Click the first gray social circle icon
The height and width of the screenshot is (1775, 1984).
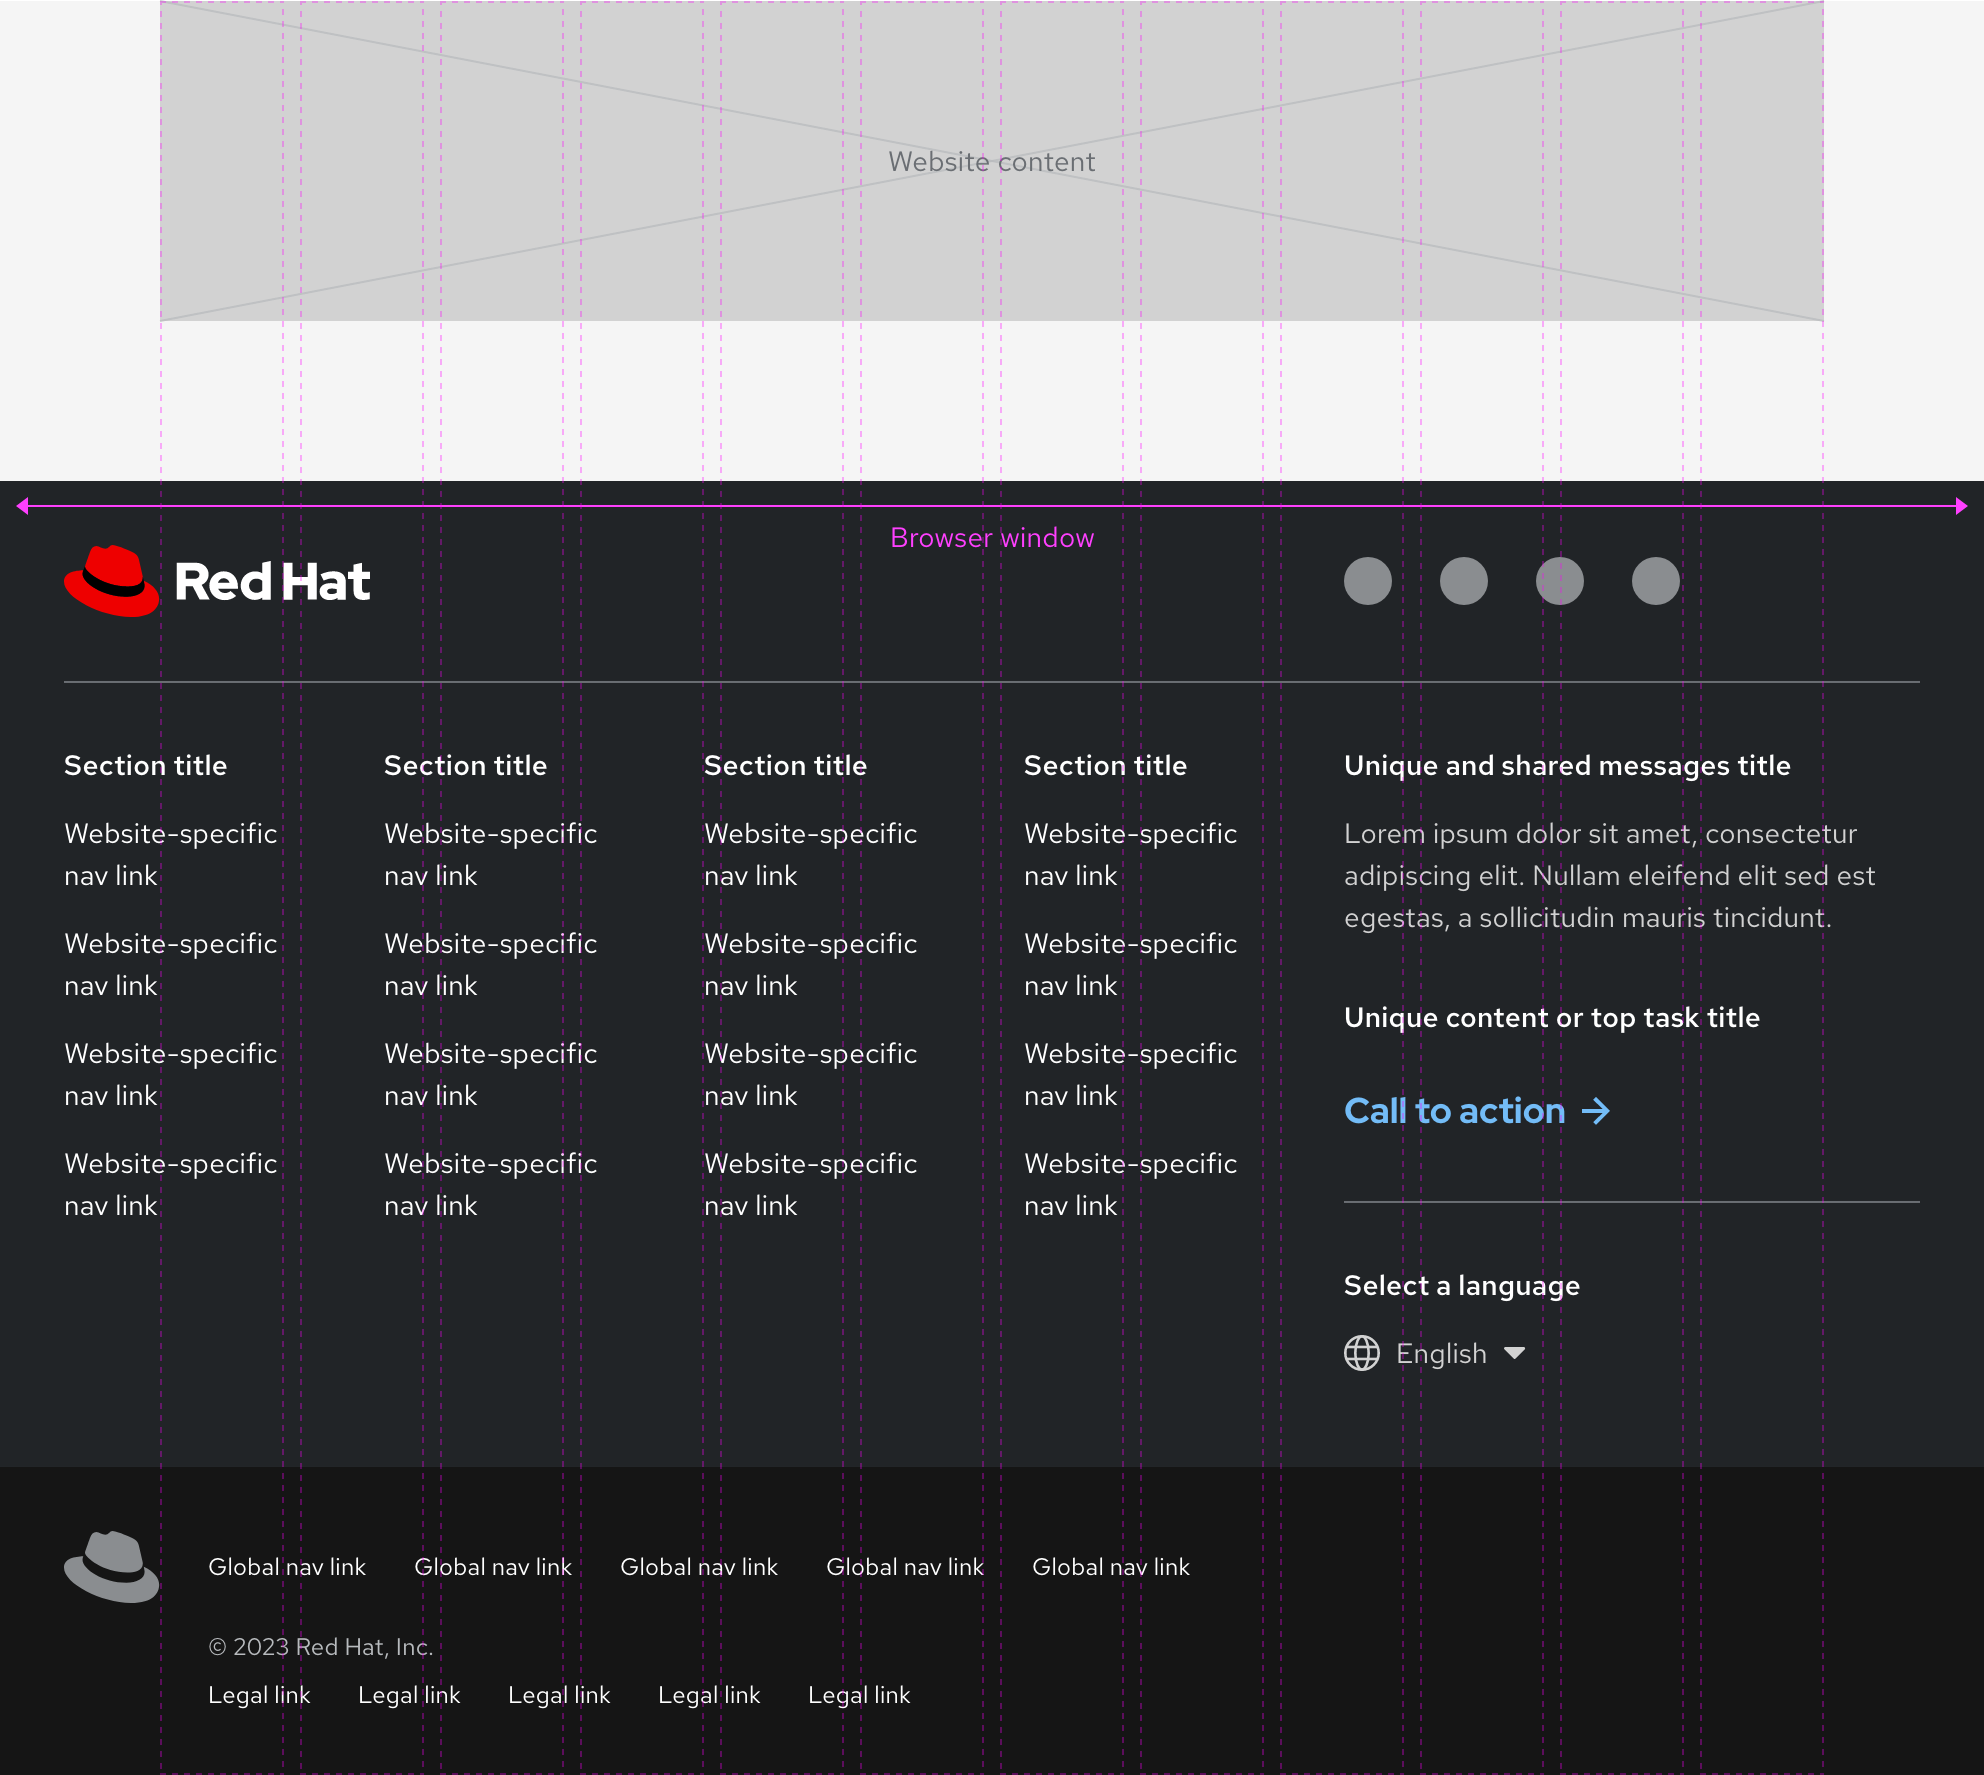1367,581
